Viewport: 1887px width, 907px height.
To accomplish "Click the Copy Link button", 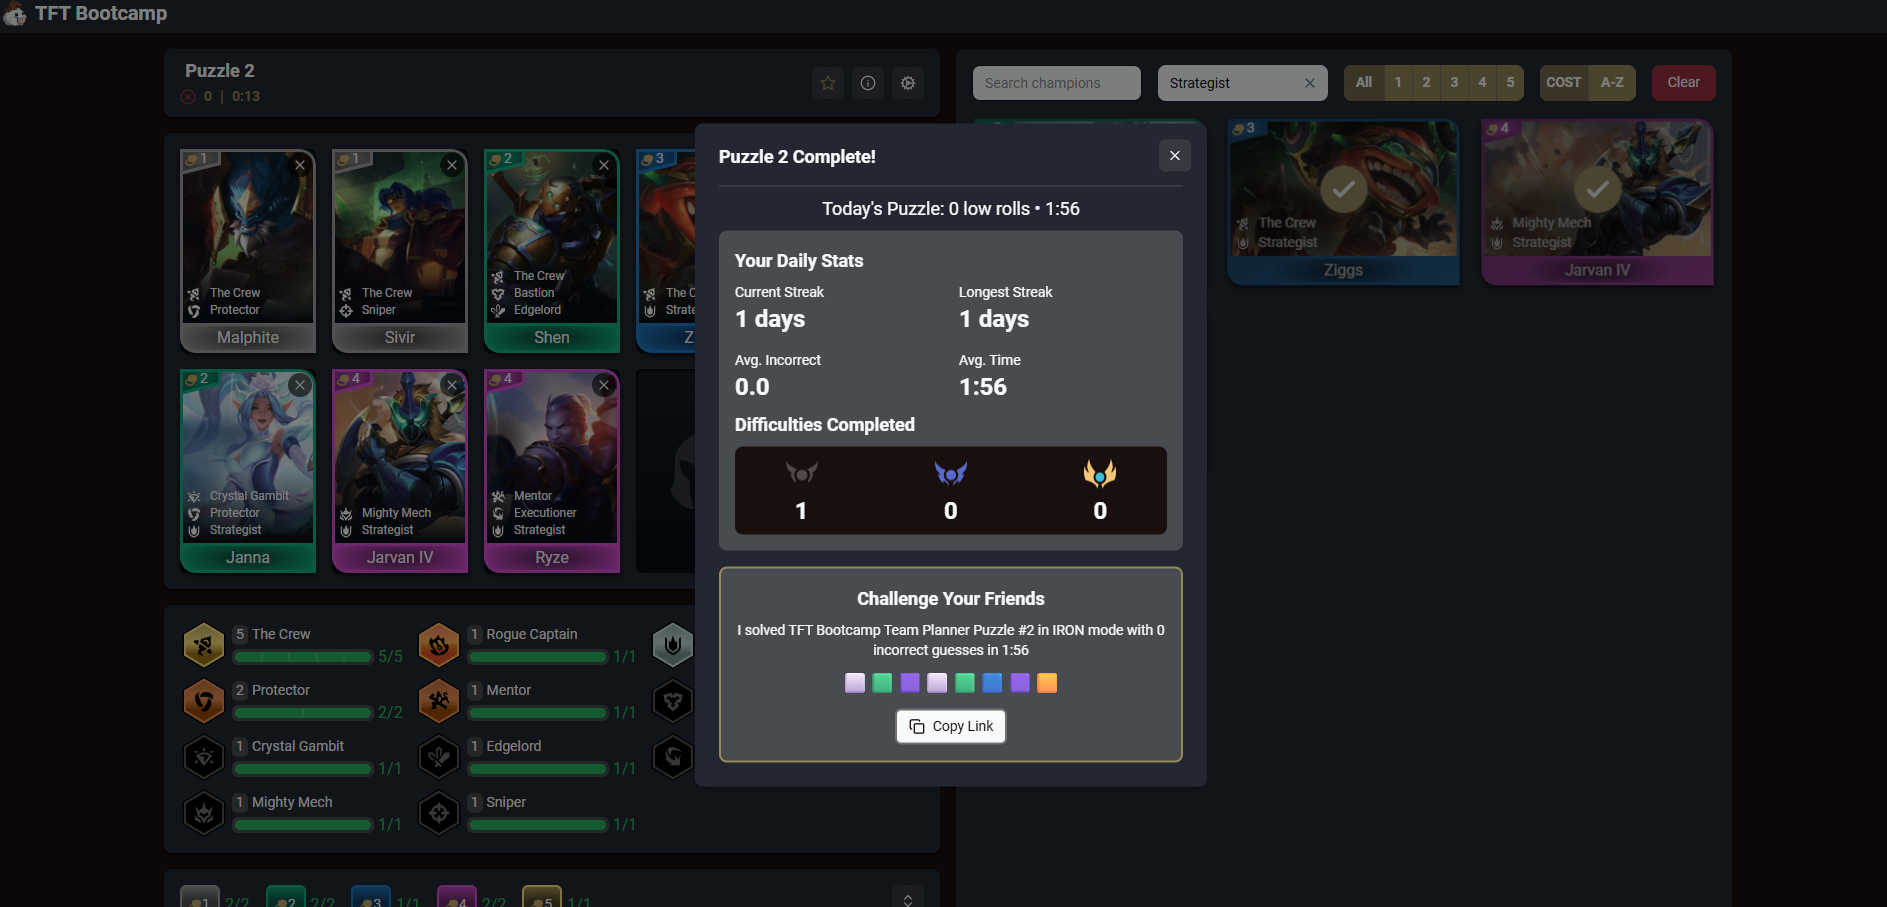I will pos(951,726).
